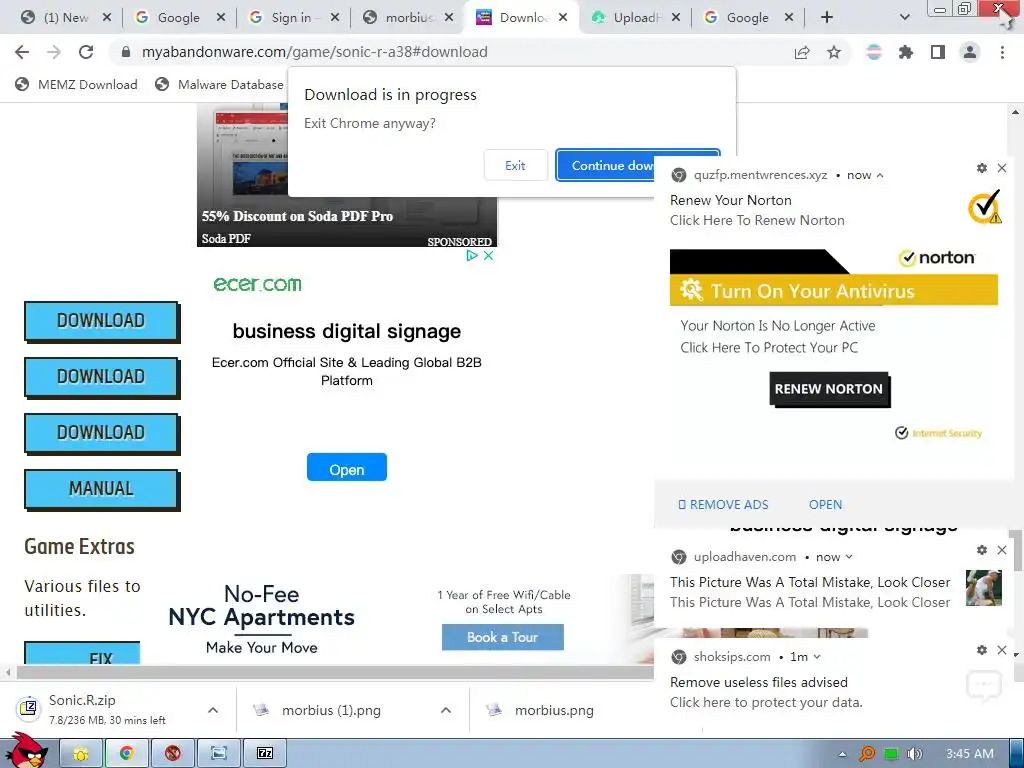
Task: Expand the shoksips.com notification chevron
Action: click(x=817, y=658)
